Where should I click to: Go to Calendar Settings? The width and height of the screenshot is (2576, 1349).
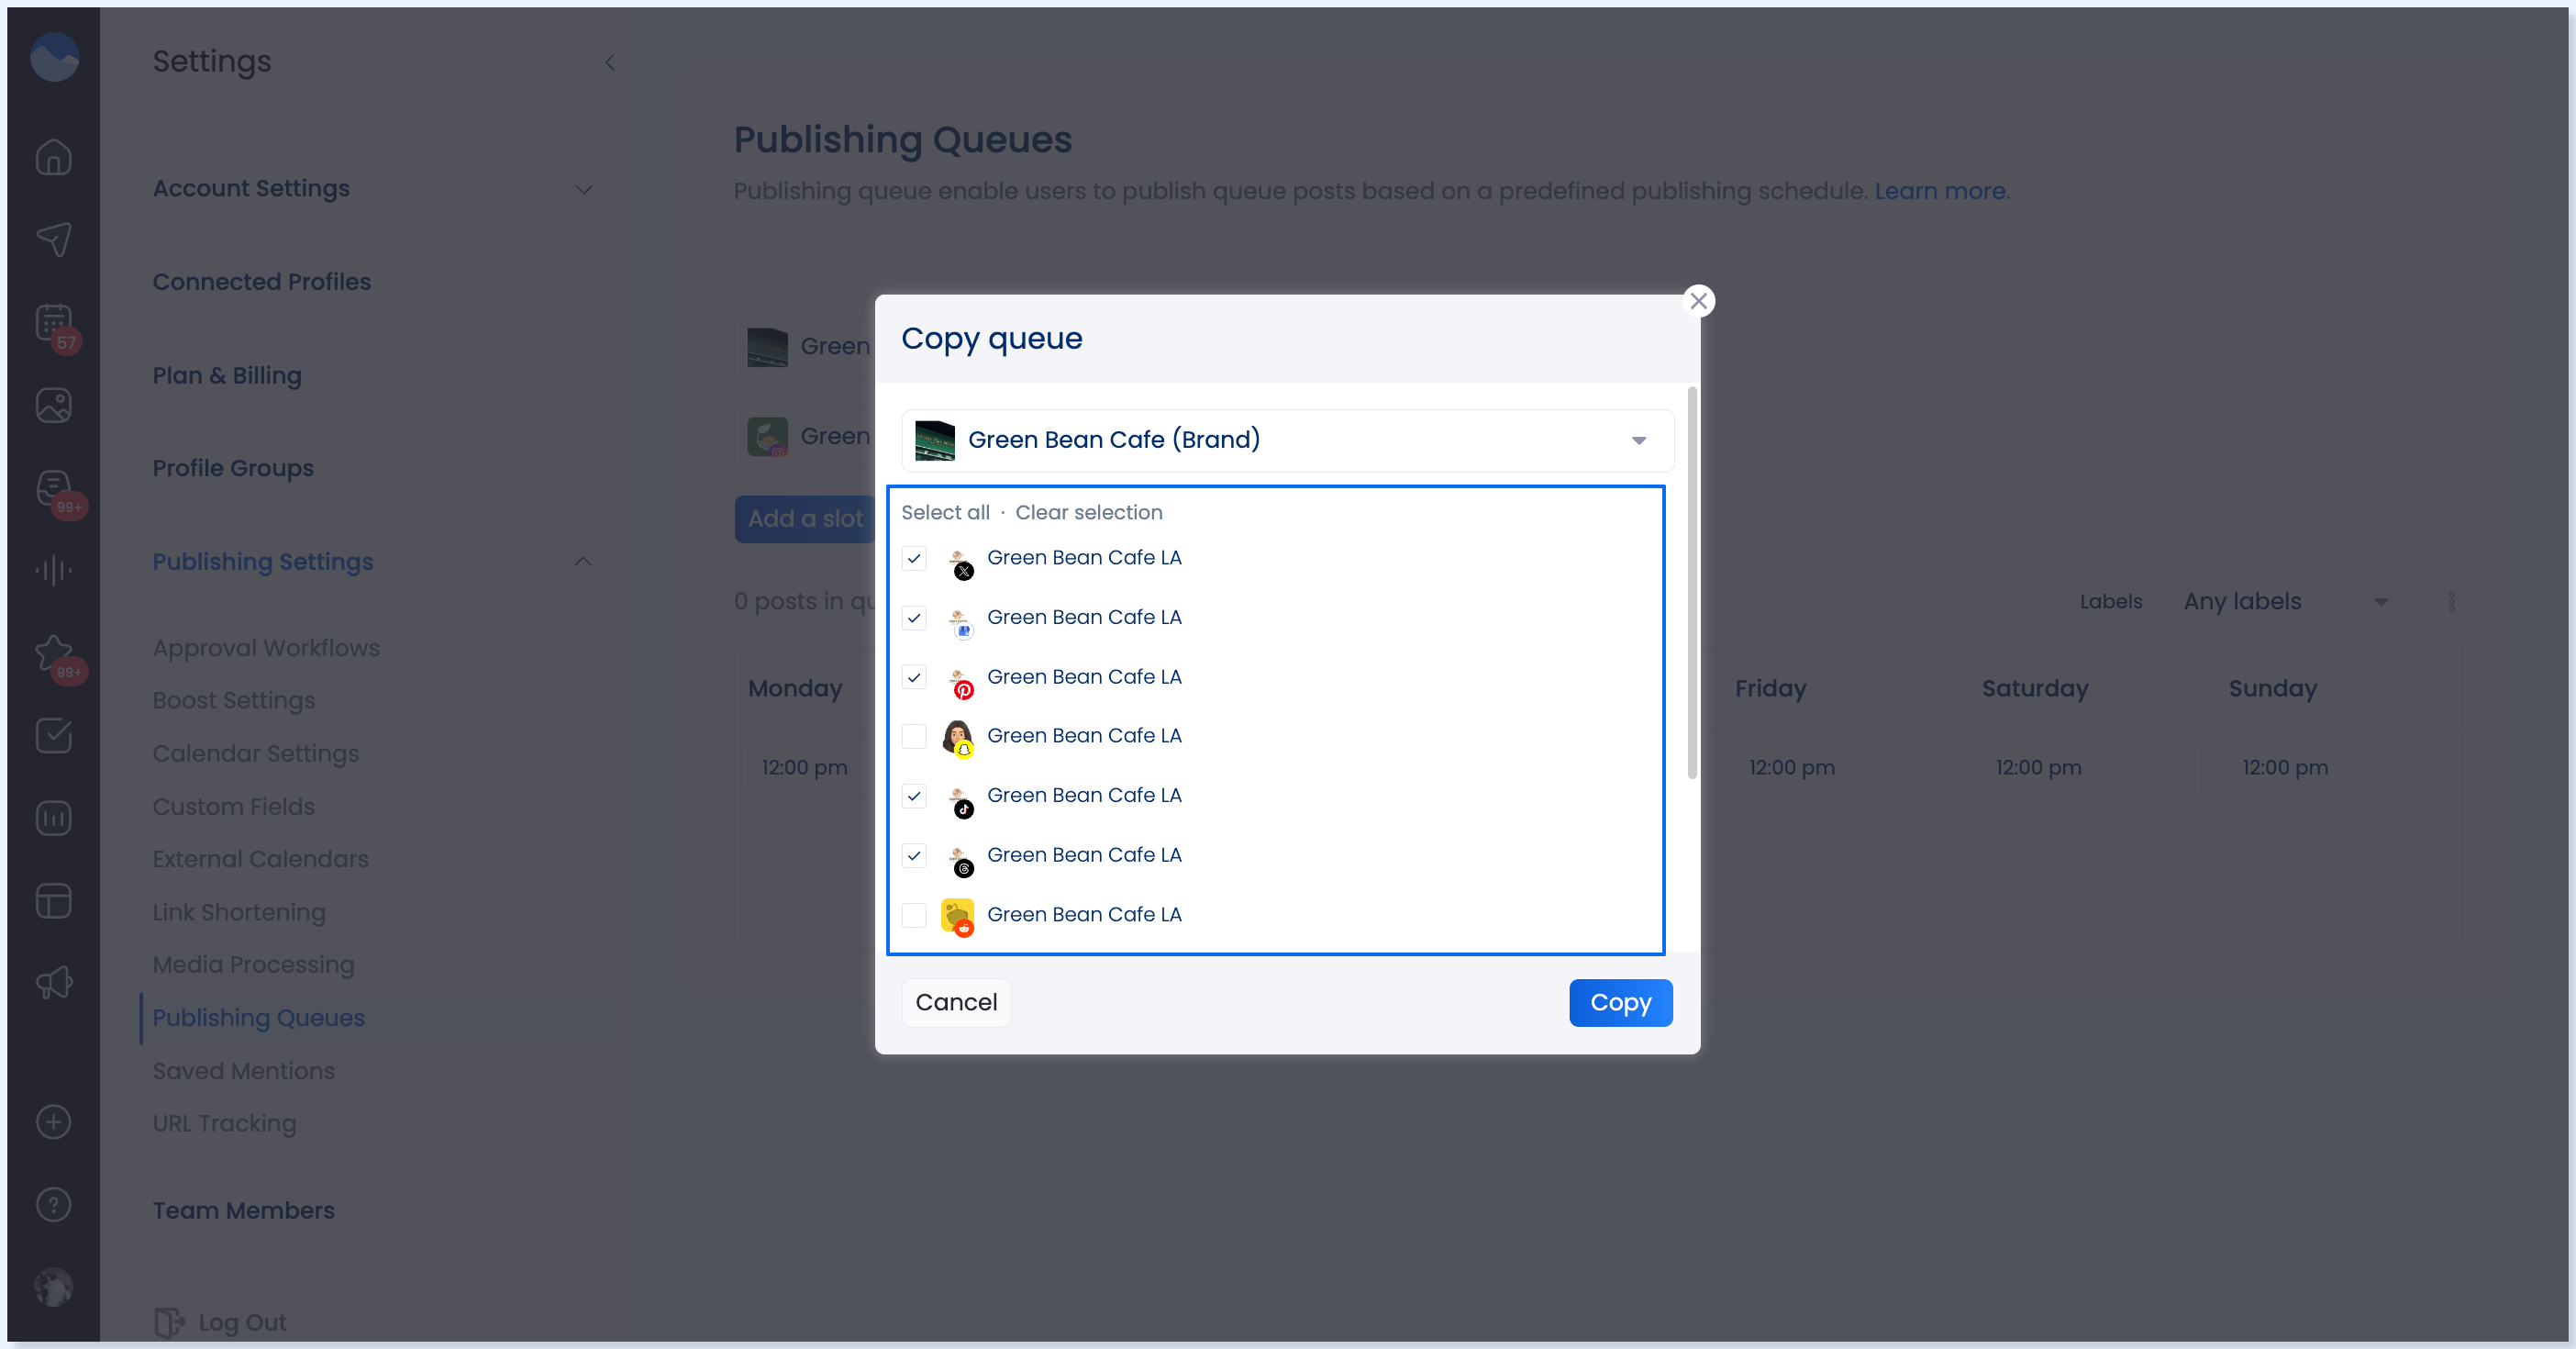click(x=256, y=754)
